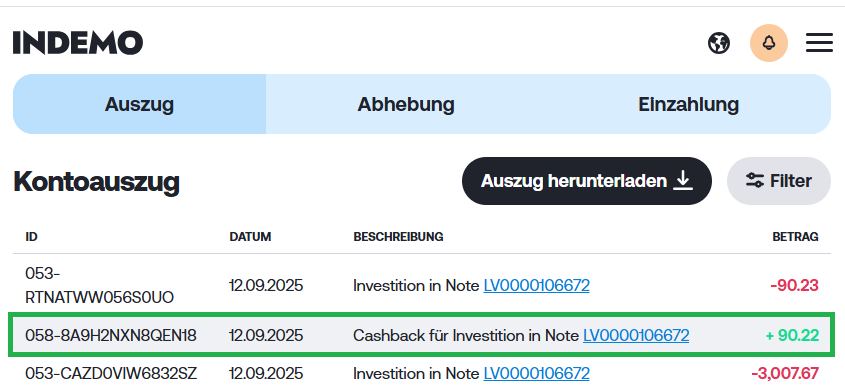
Task: Click the BETRAG column header
Action: [x=795, y=237]
